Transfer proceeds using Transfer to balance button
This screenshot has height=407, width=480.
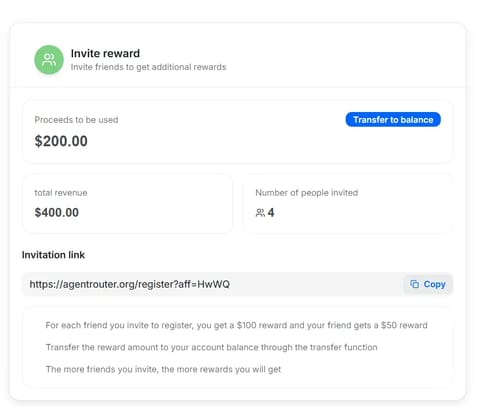pyautogui.click(x=393, y=120)
